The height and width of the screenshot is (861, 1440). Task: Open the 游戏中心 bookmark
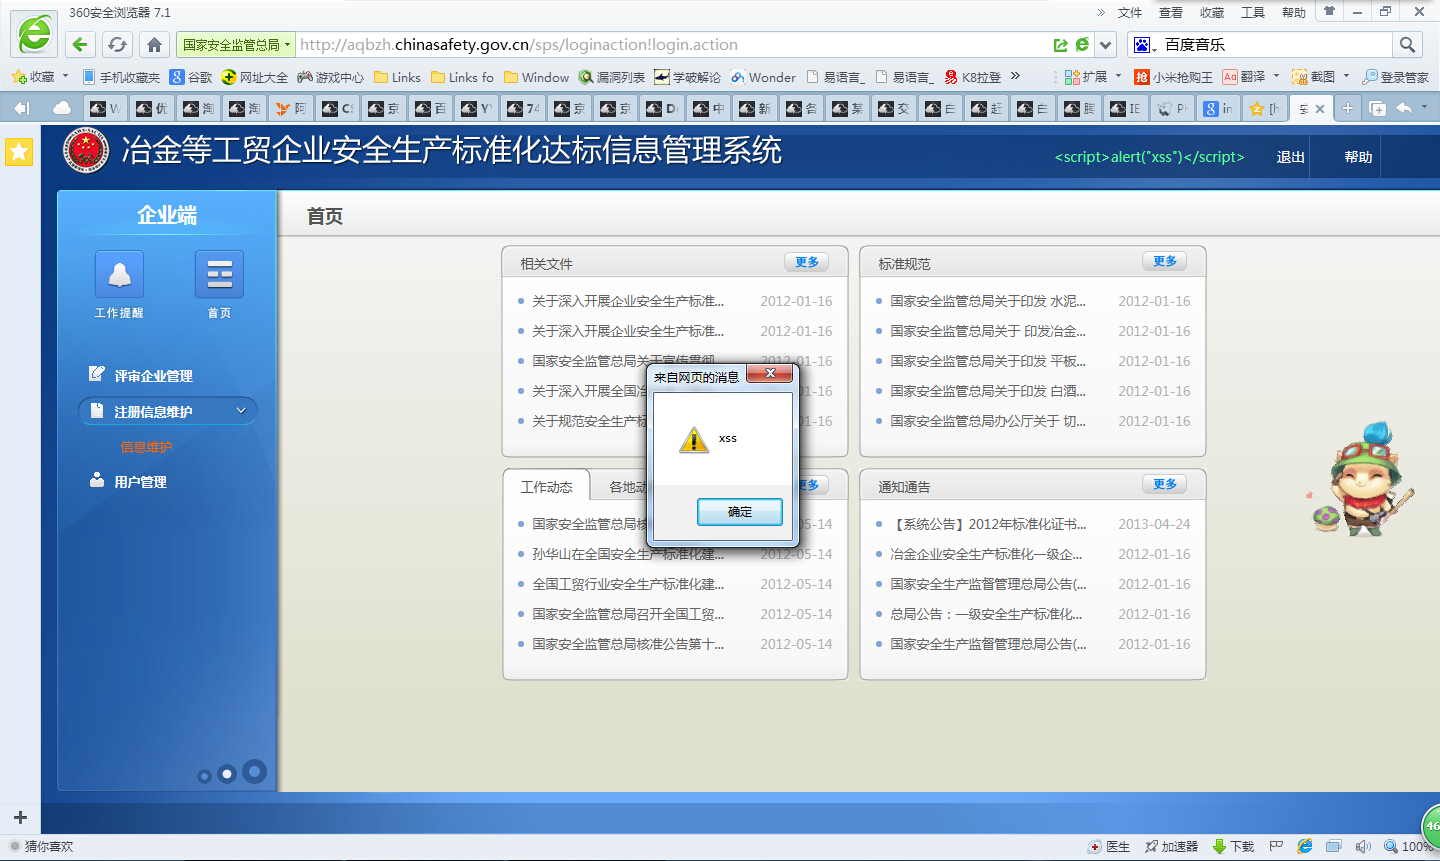pyautogui.click(x=331, y=77)
